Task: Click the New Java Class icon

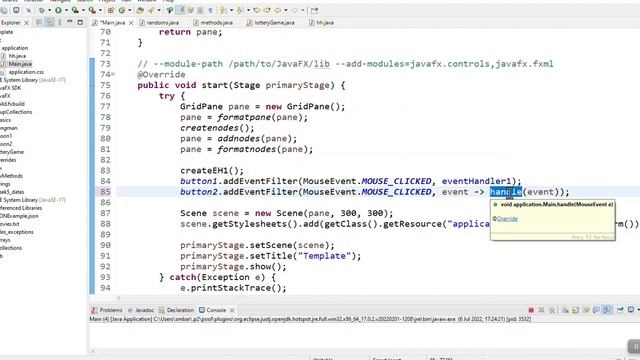Action: click(x=122, y=10)
